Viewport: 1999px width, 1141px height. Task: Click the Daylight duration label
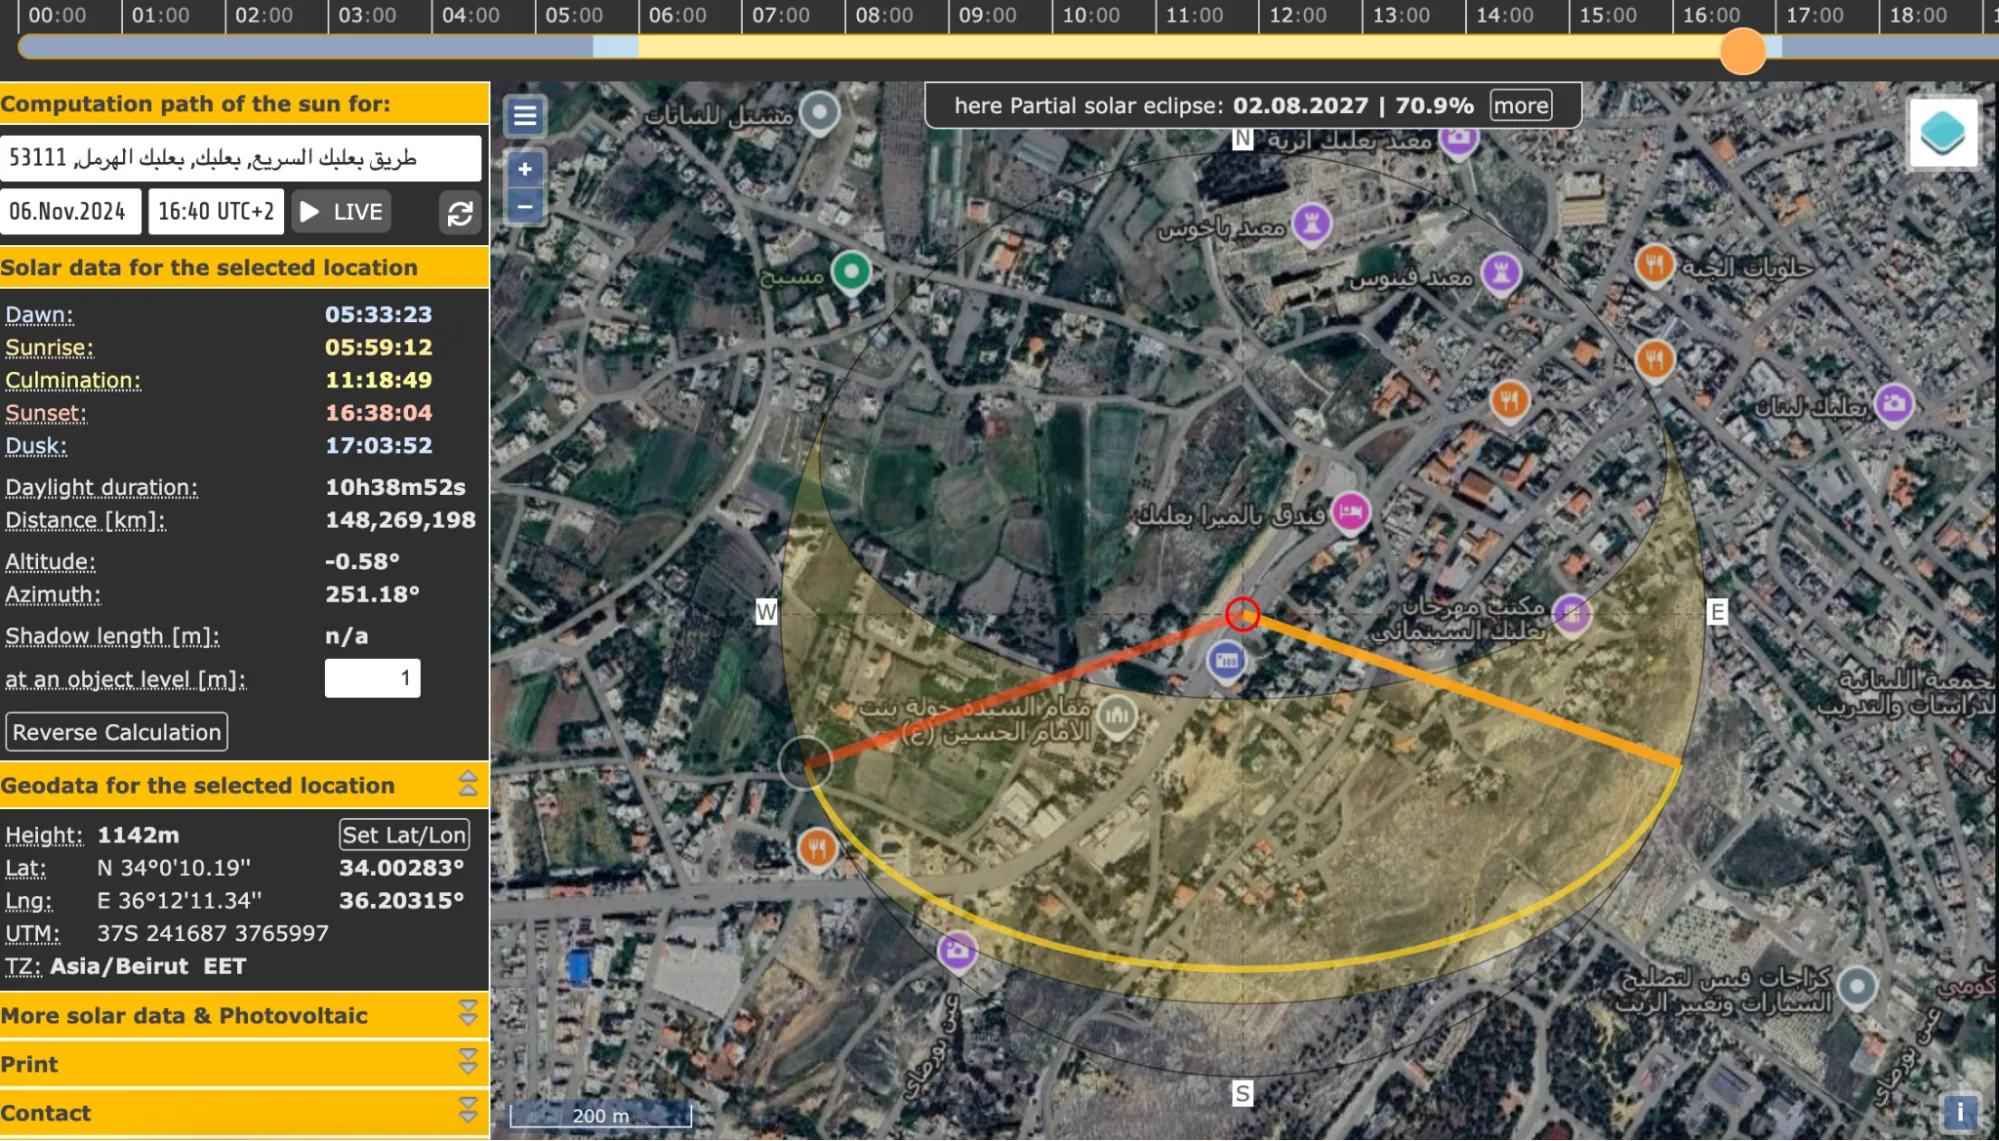tap(101, 488)
